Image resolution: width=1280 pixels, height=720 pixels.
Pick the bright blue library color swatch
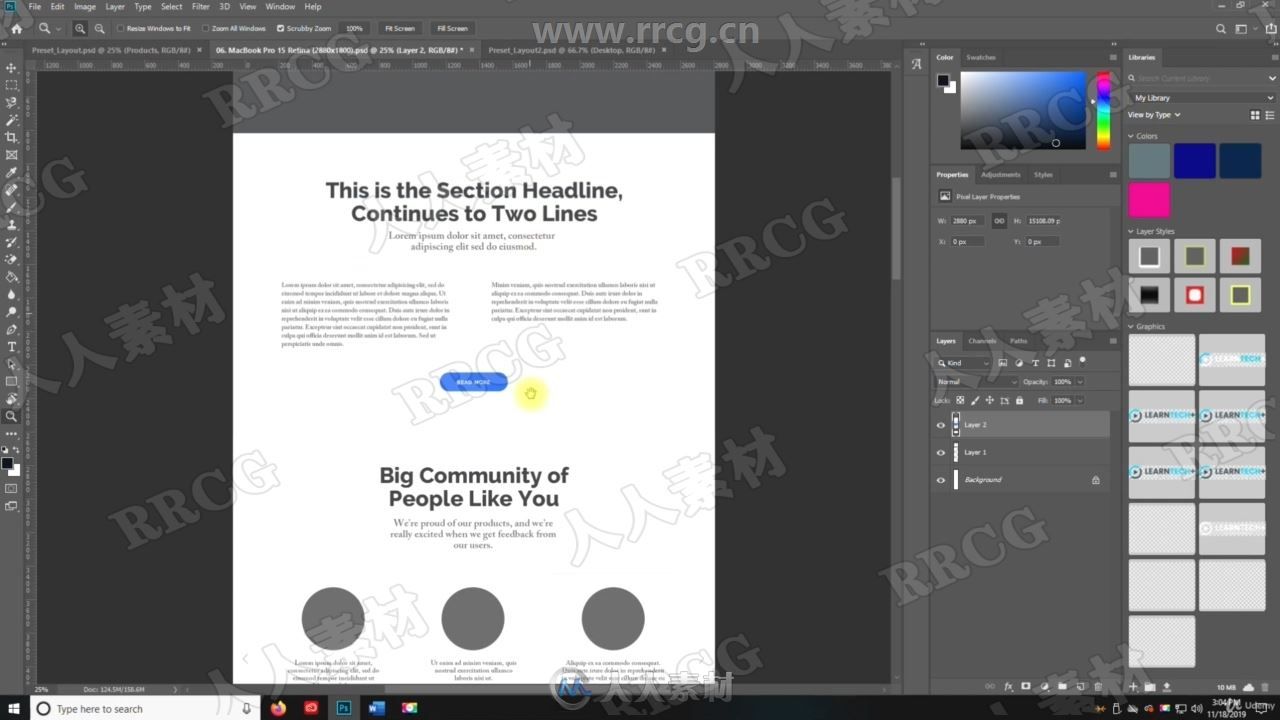pos(1195,161)
